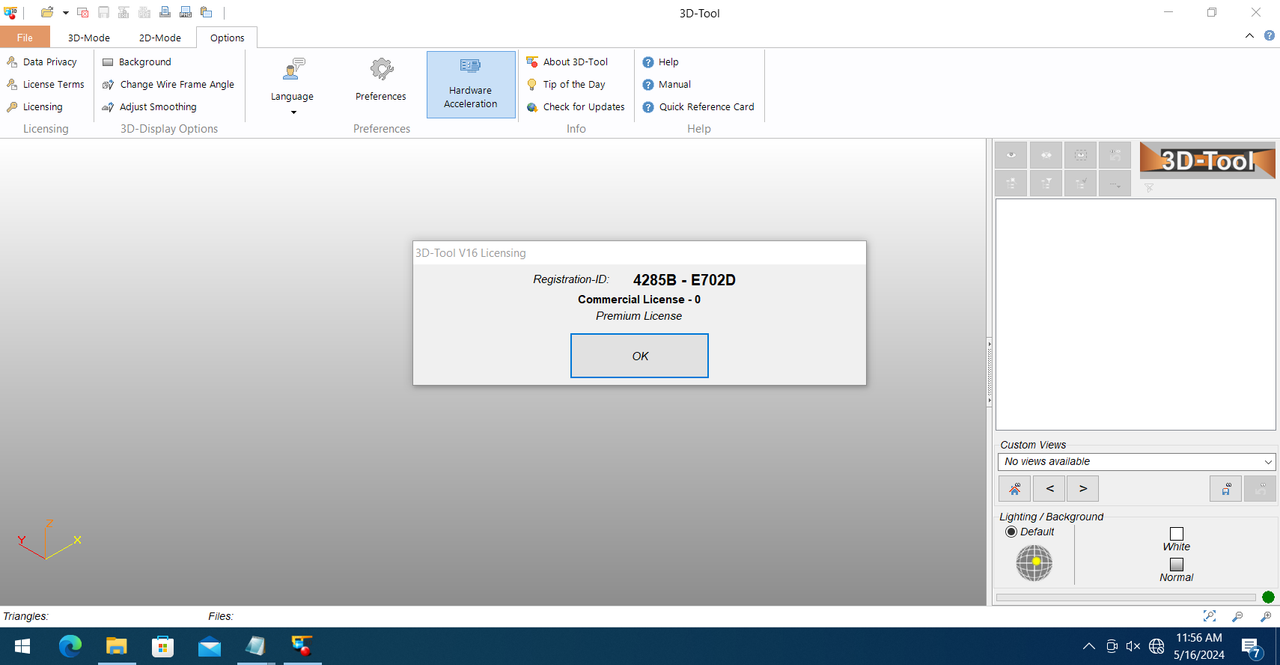Click the zoom fit icon in status bar
The width and height of the screenshot is (1280, 665).
(x=1210, y=616)
